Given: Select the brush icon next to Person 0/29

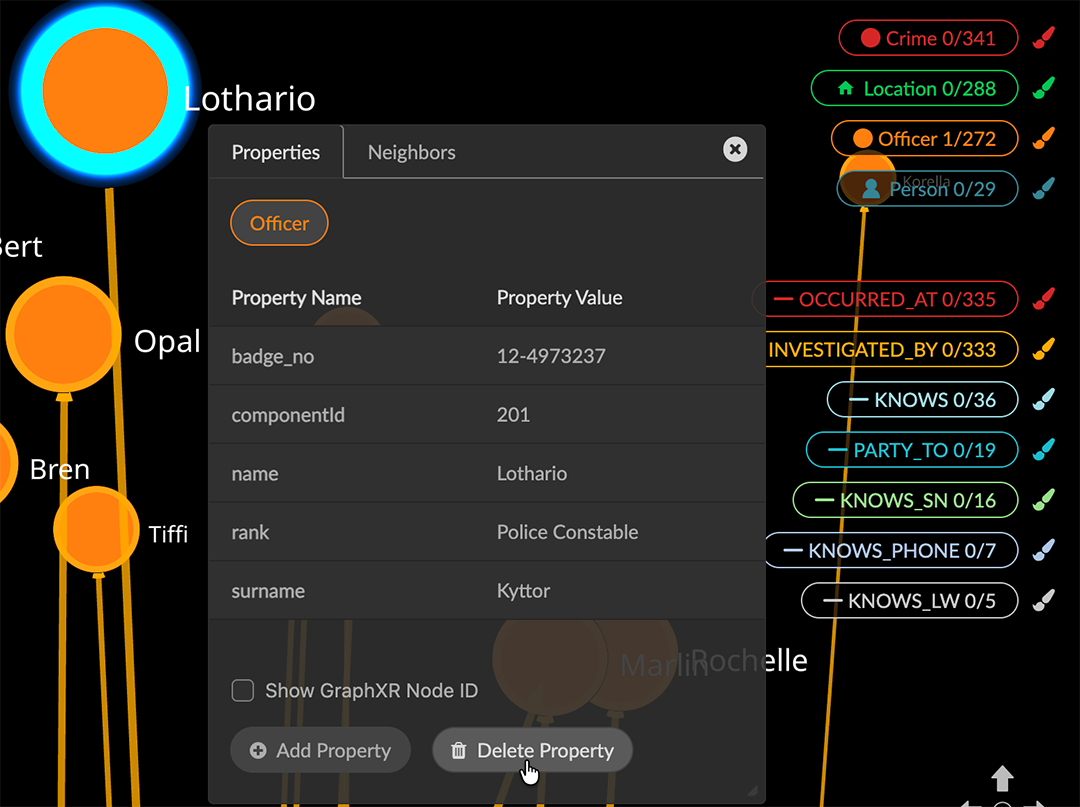Looking at the screenshot, I should click(1042, 188).
